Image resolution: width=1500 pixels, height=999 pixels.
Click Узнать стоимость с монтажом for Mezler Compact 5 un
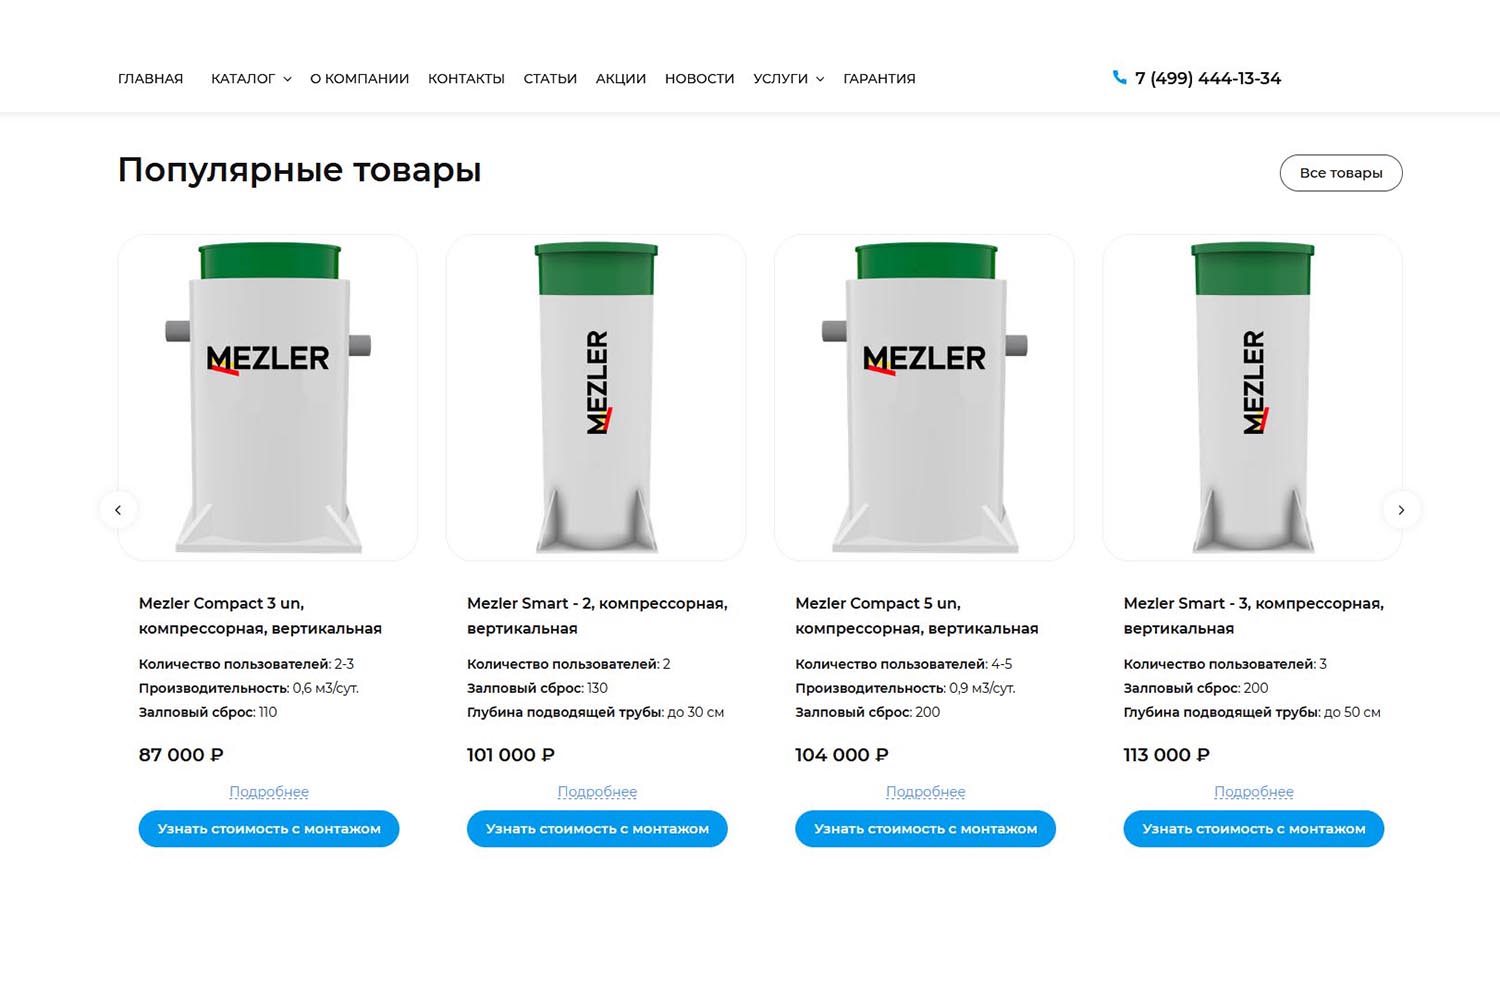(x=925, y=829)
